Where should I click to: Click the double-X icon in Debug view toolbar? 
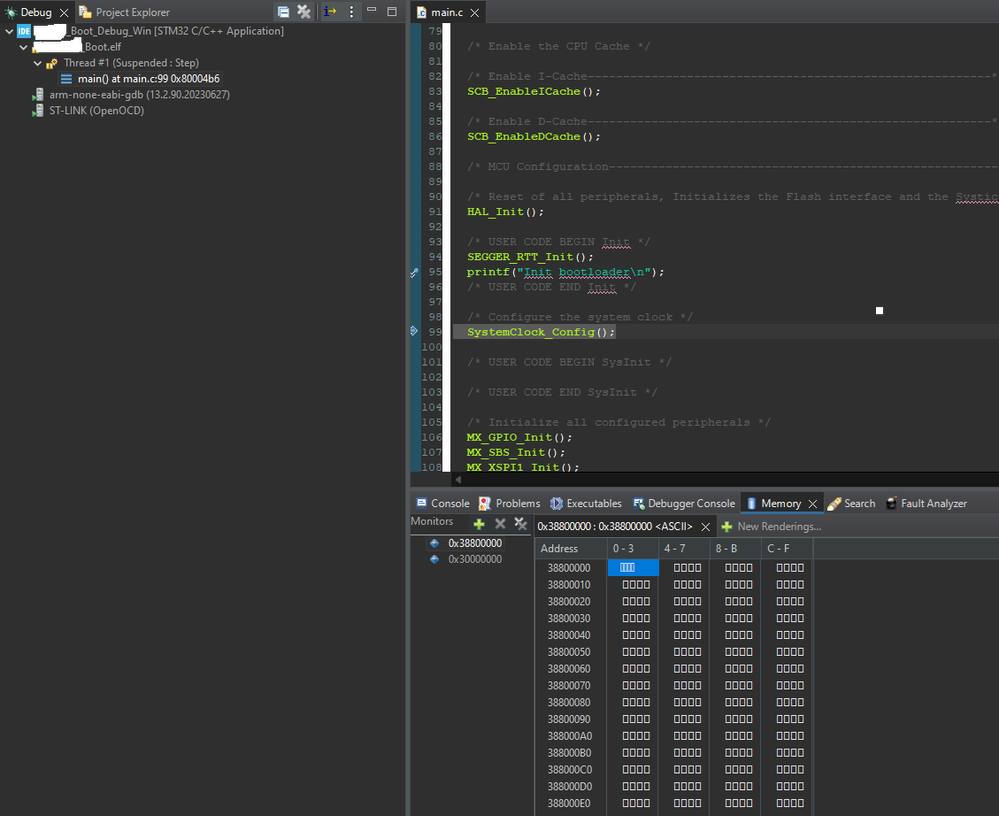(304, 12)
